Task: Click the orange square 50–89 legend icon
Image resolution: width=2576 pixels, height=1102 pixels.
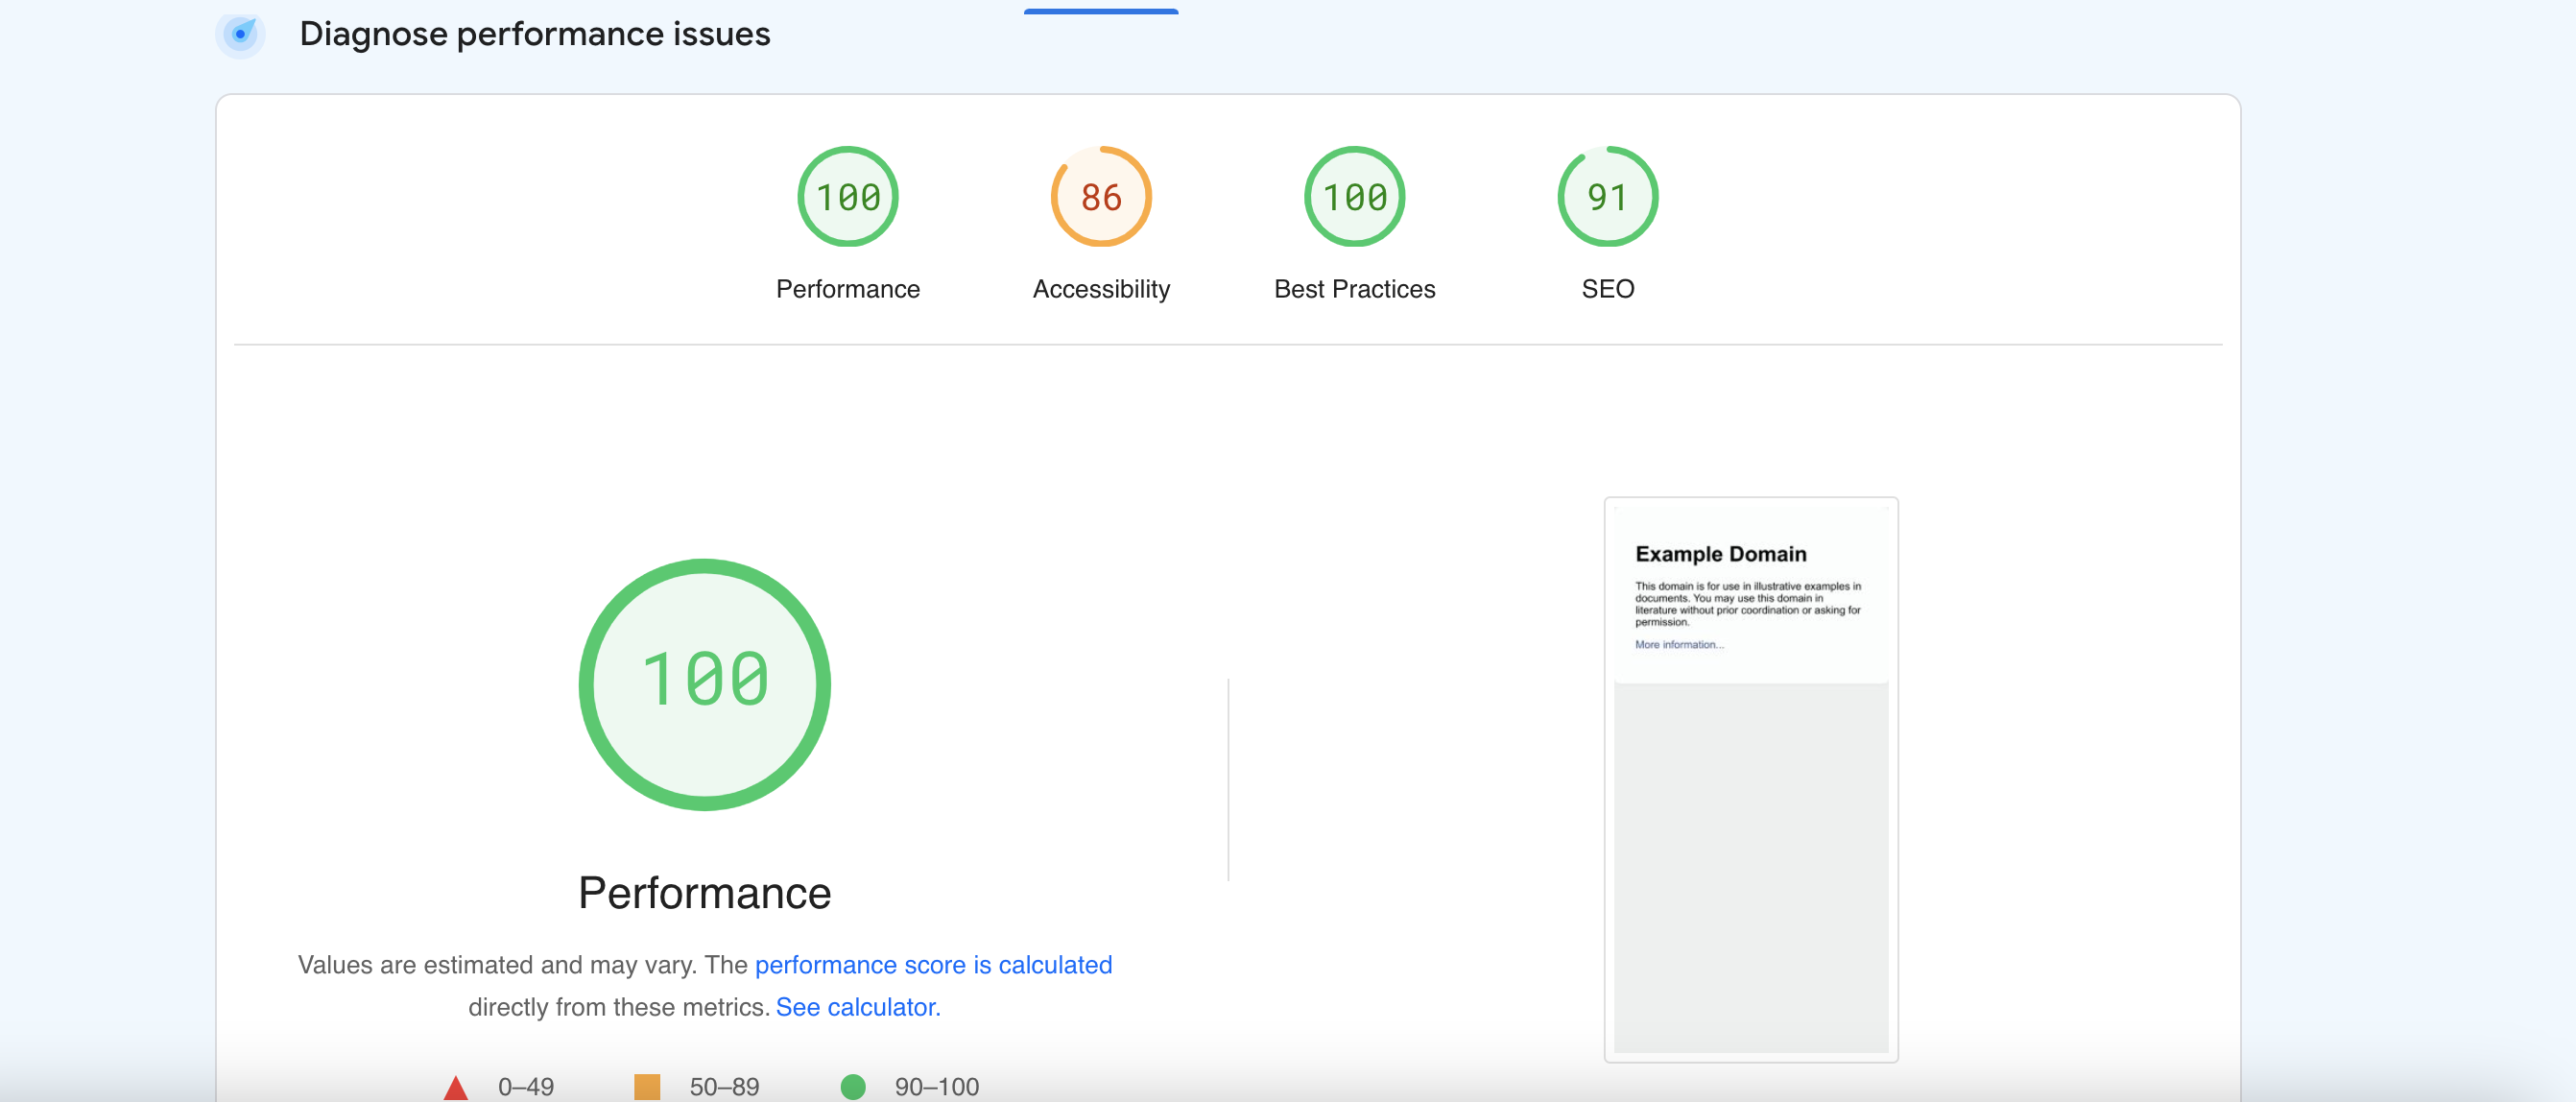Action: (647, 1087)
